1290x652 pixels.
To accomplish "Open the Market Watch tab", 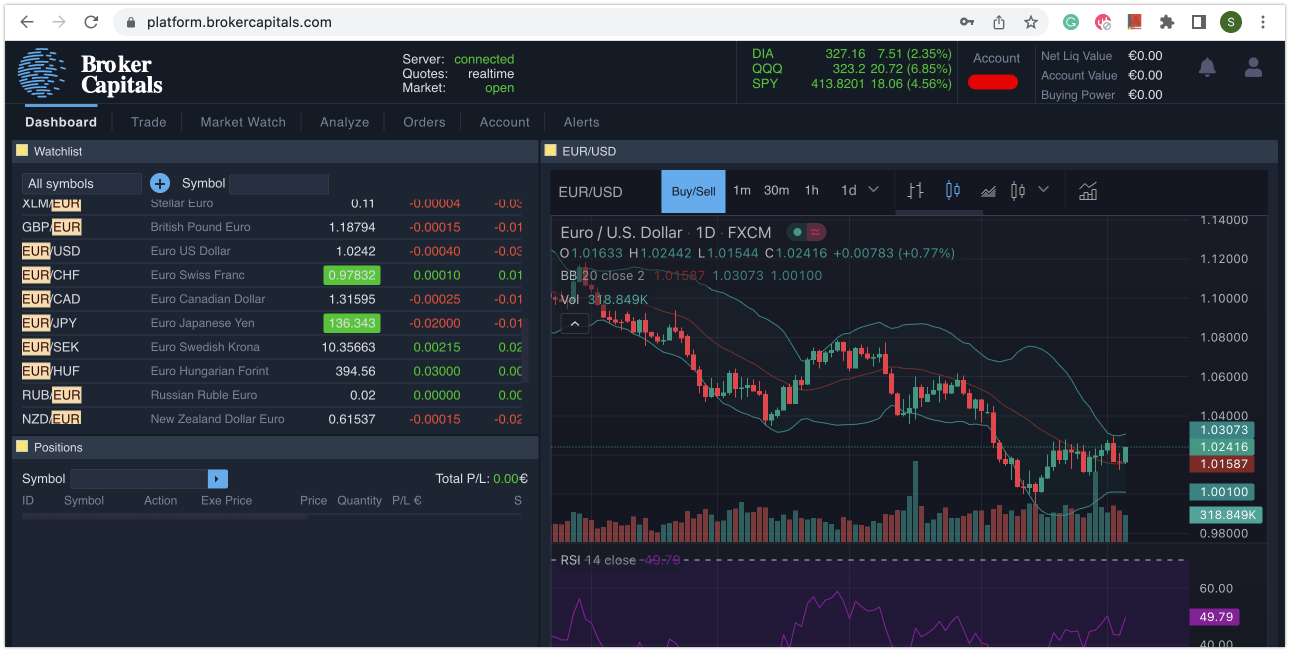I will pyautogui.click(x=243, y=122).
